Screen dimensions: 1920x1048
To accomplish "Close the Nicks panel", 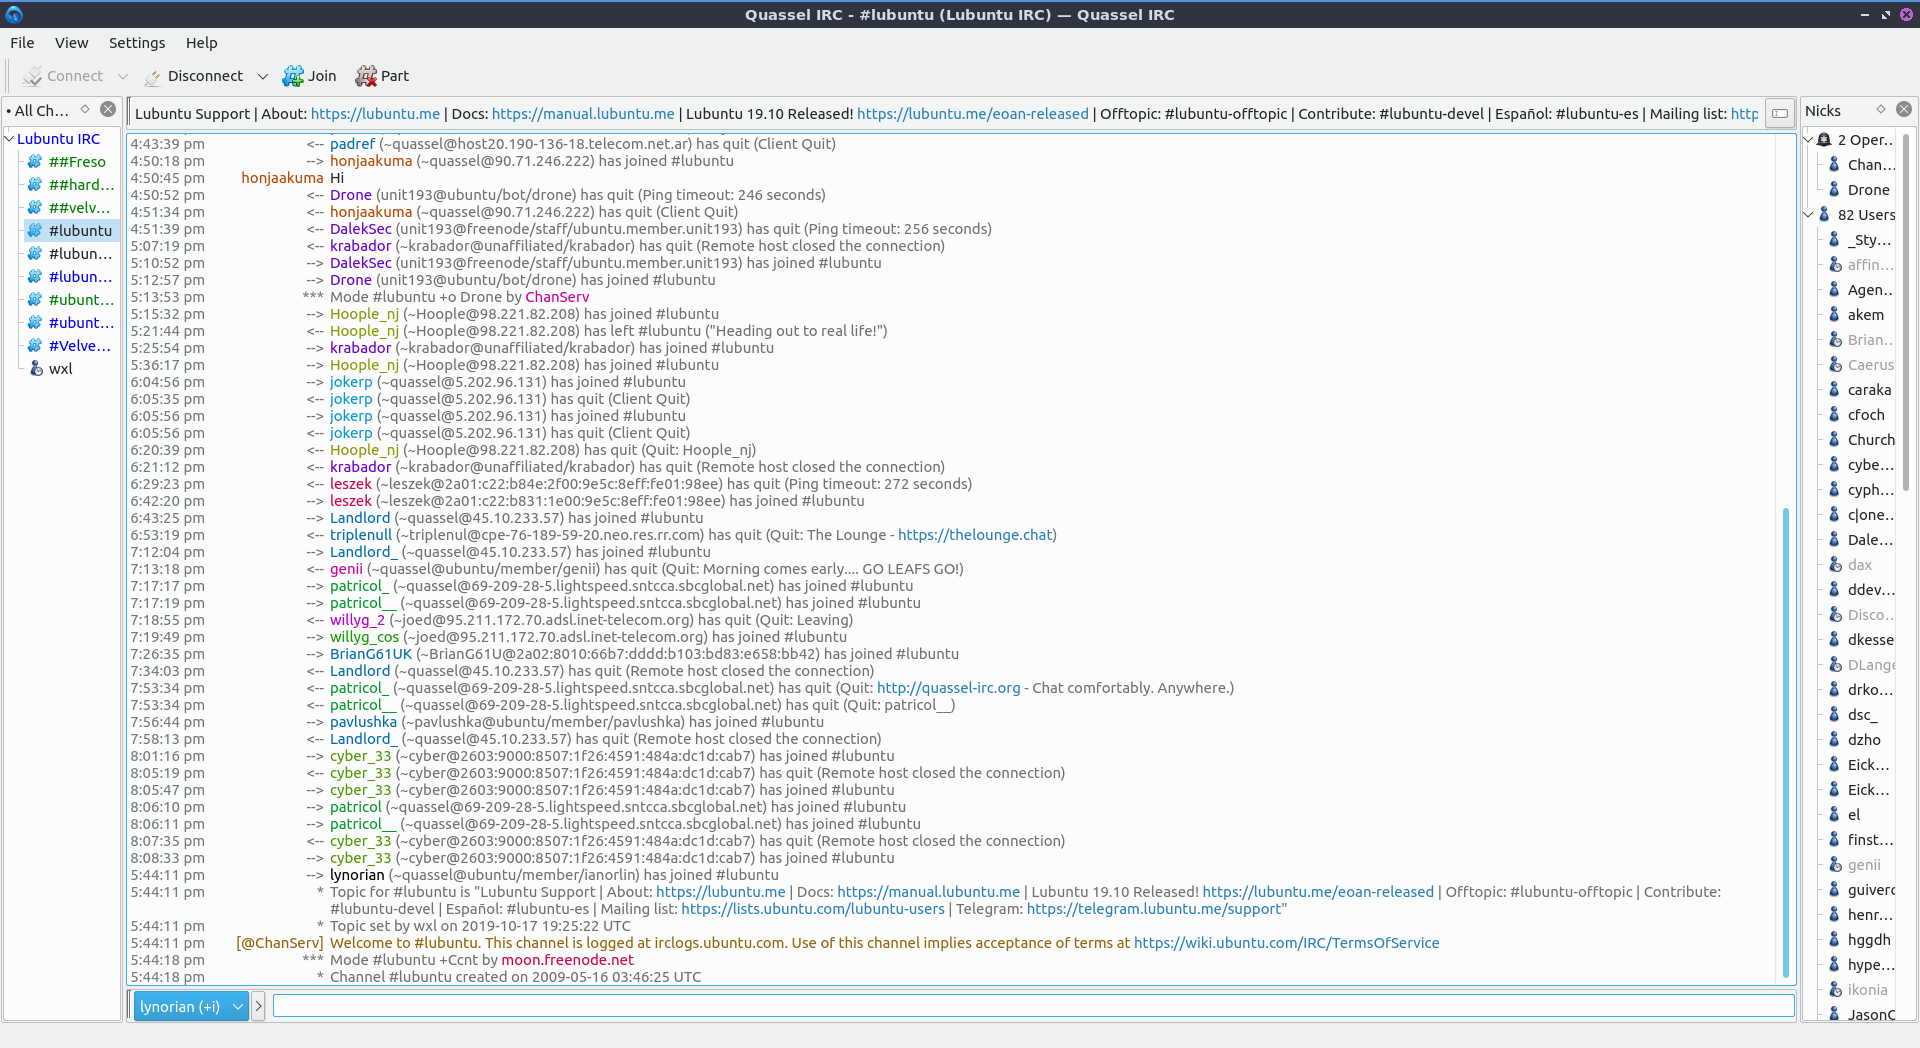I will click(x=1904, y=110).
